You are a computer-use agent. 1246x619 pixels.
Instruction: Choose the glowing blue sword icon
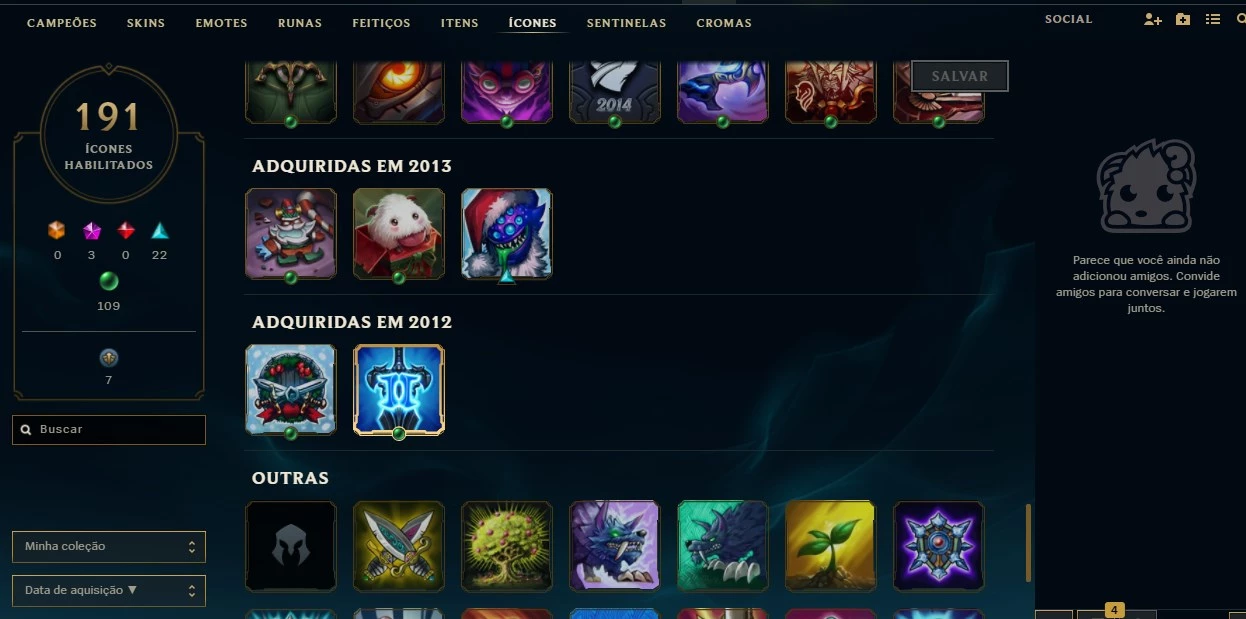(399, 389)
